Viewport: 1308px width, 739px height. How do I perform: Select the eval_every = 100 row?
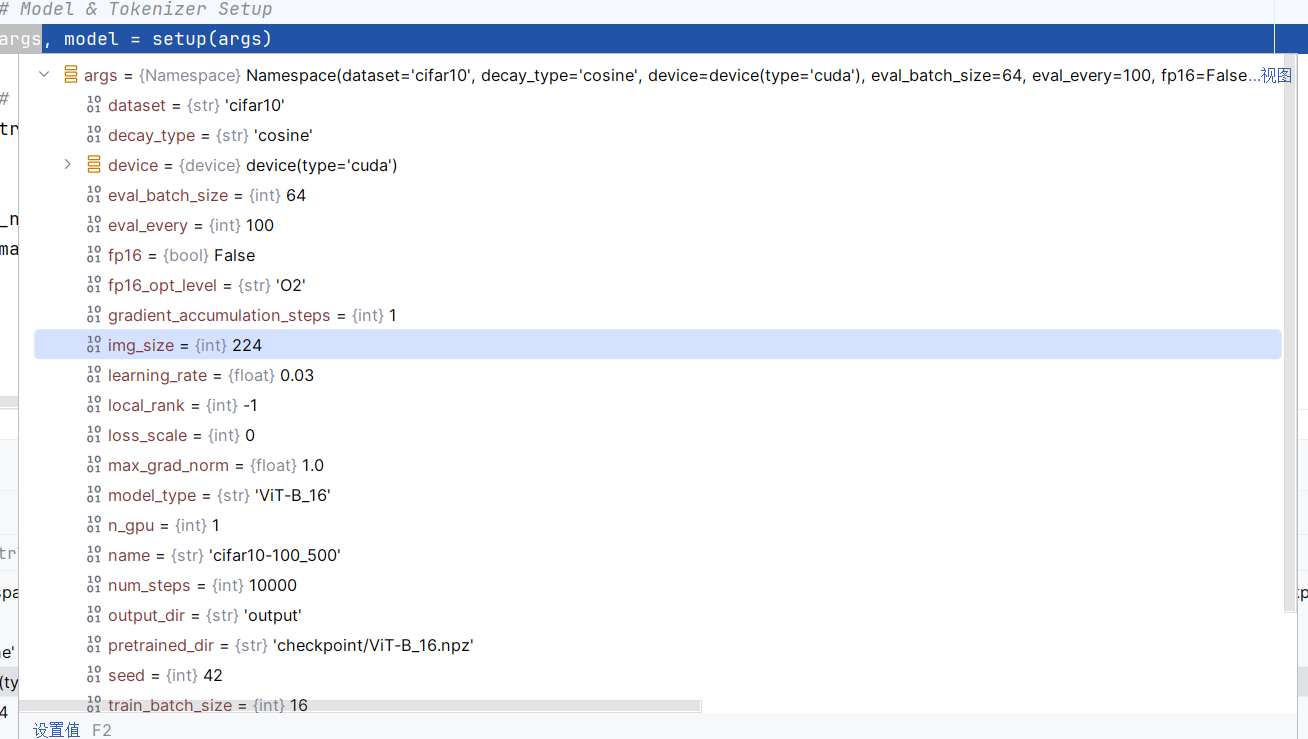pos(658,225)
